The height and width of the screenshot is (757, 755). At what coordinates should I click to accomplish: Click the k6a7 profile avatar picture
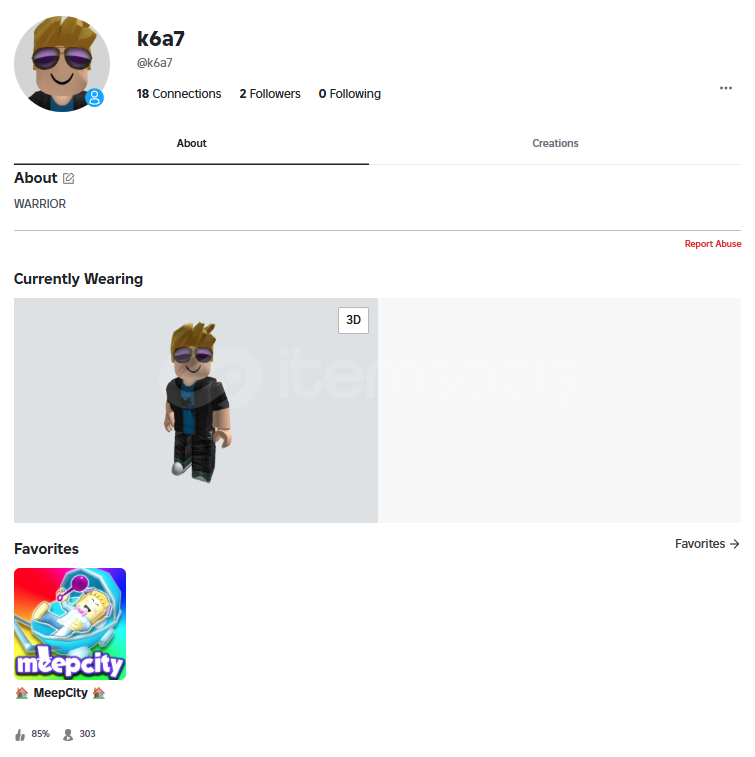pyautogui.click(x=62, y=64)
